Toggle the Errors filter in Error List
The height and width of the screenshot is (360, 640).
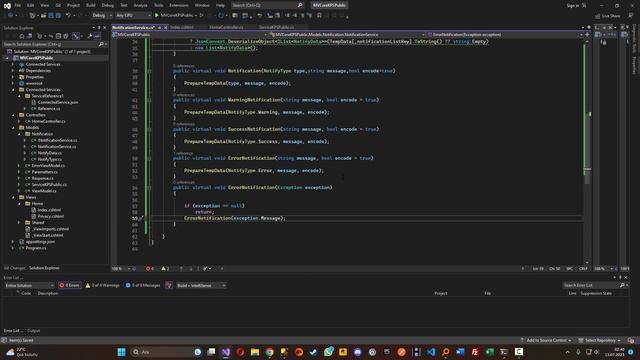[70, 285]
